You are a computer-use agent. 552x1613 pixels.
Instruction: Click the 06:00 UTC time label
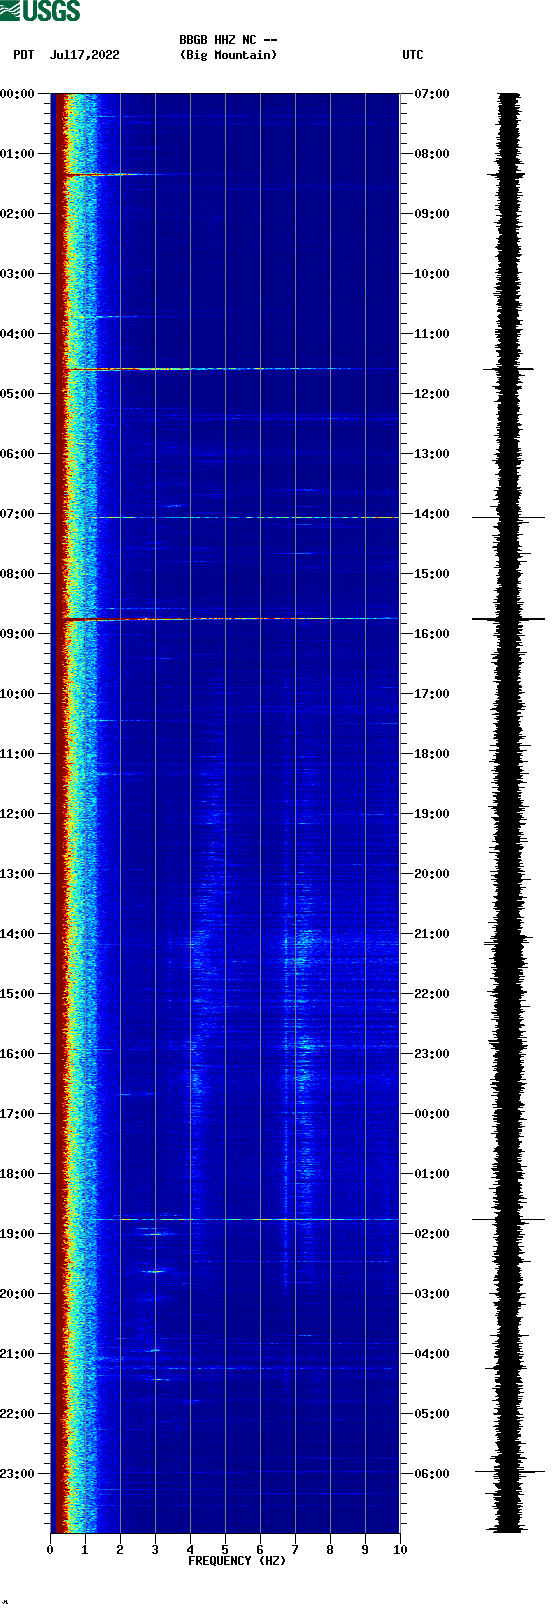point(432,1474)
